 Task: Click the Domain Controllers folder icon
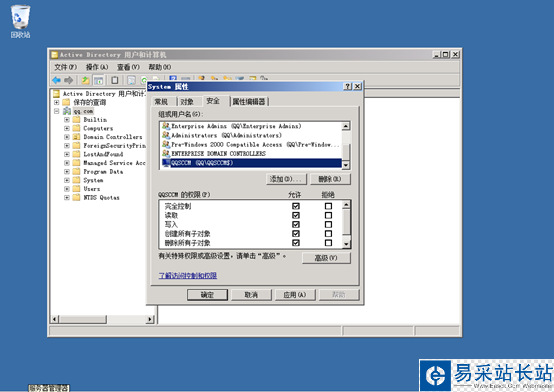click(x=76, y=137)
